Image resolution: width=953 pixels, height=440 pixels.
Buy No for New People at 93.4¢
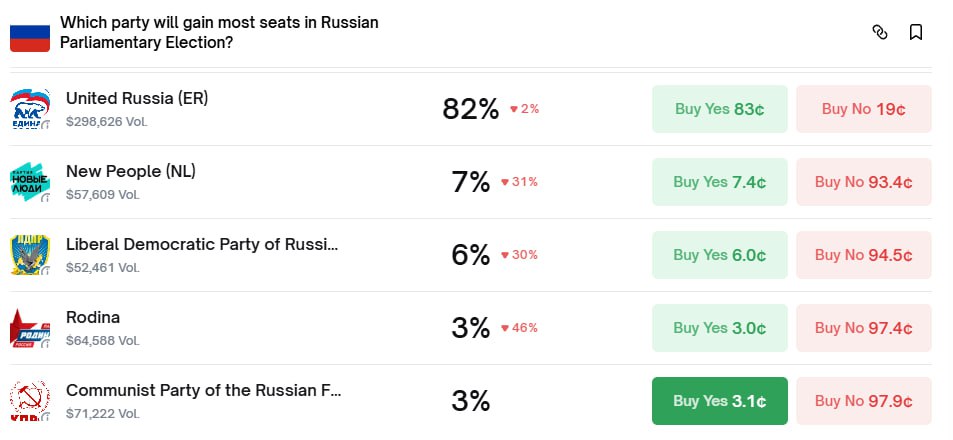pyautogui.click(x=864, y=182)
